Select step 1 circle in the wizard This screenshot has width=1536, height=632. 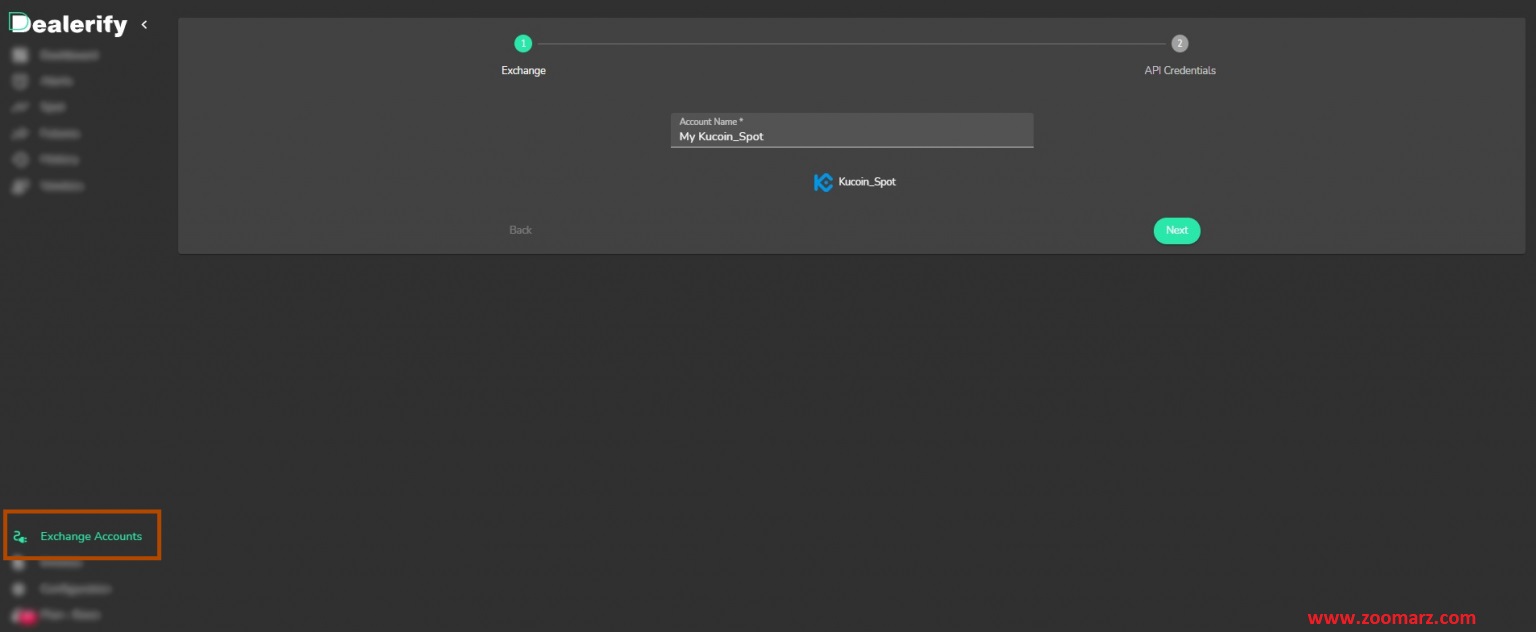(523, 43)
